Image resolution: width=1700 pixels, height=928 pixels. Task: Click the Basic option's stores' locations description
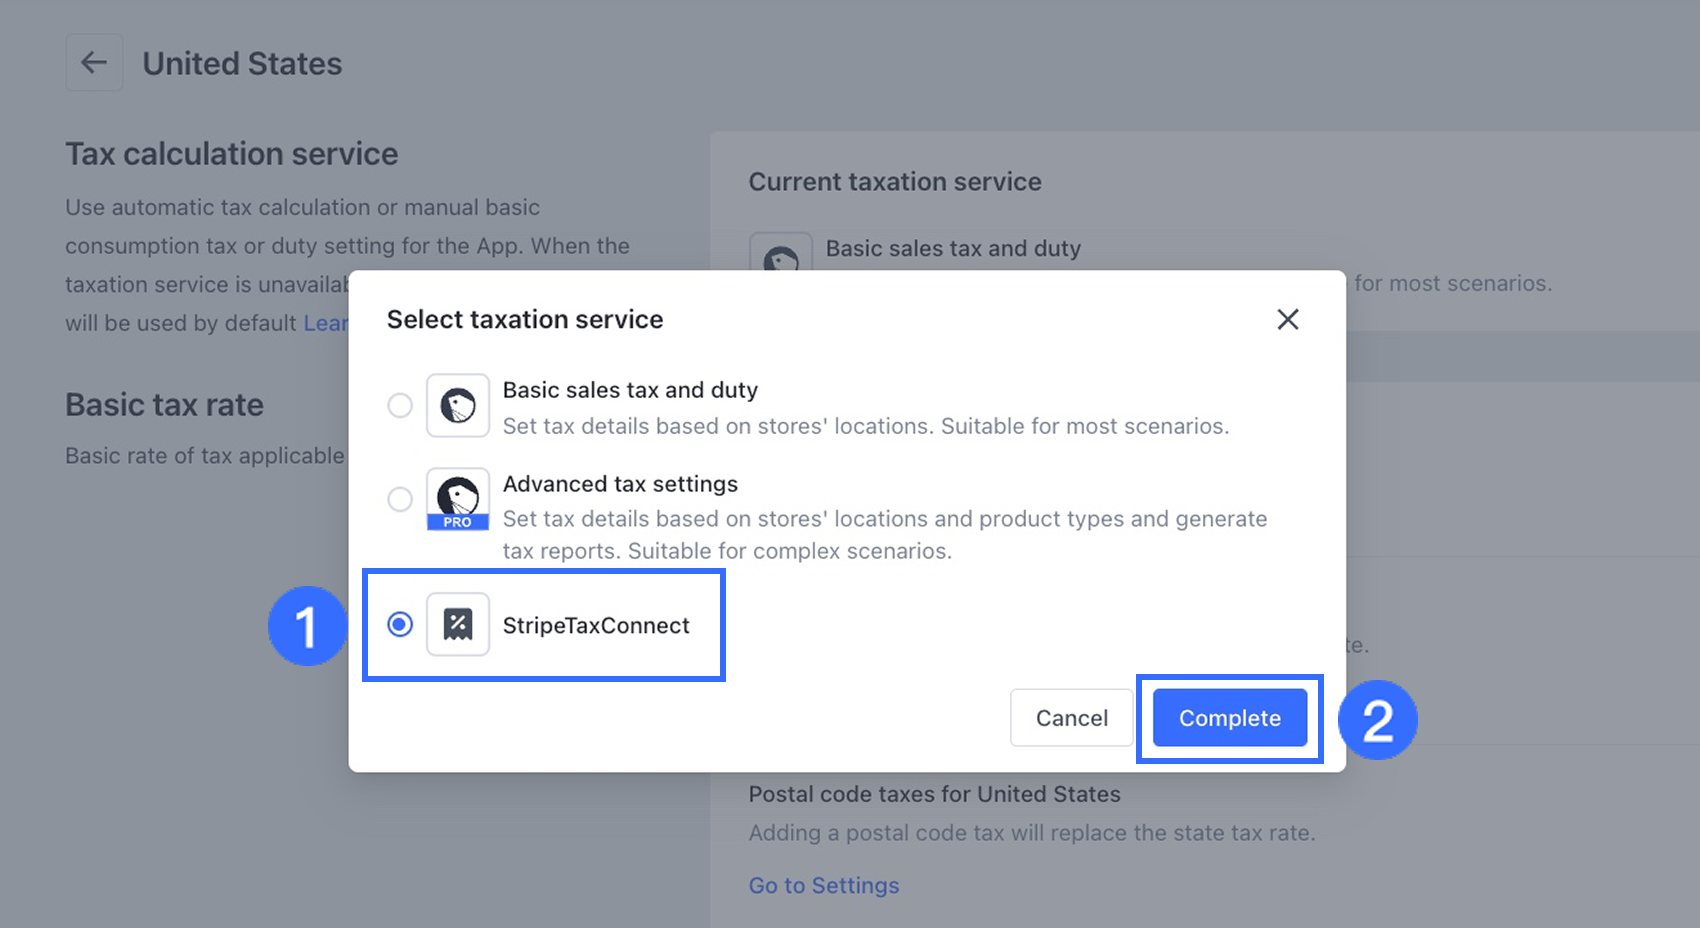[865, 427]
